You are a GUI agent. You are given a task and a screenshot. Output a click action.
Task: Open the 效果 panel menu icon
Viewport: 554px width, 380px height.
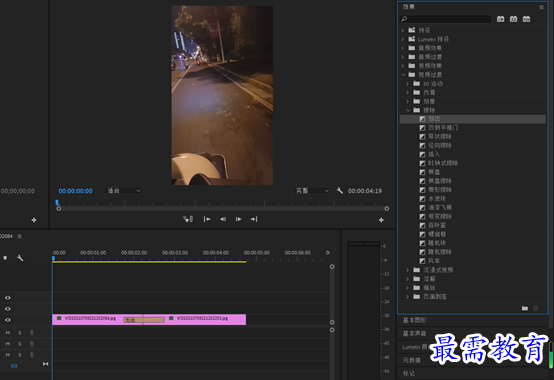coord(541,7)
